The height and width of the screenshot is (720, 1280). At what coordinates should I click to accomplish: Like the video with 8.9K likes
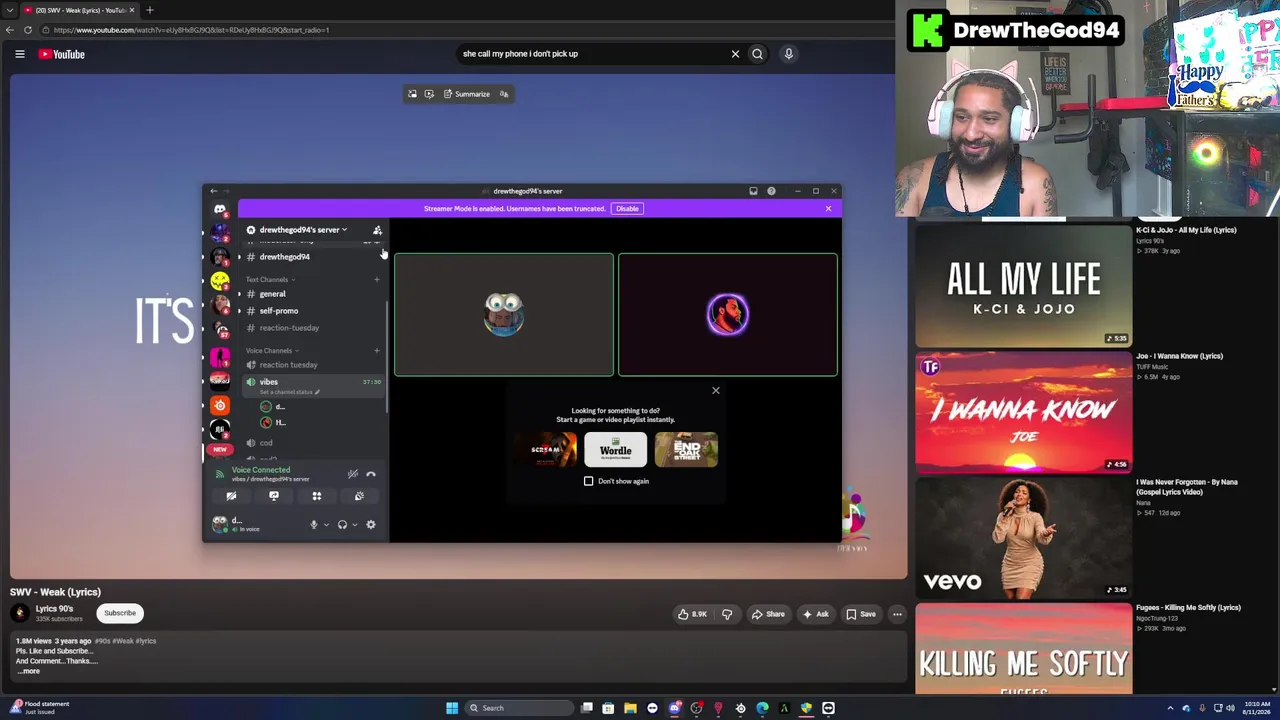[692, 614]
